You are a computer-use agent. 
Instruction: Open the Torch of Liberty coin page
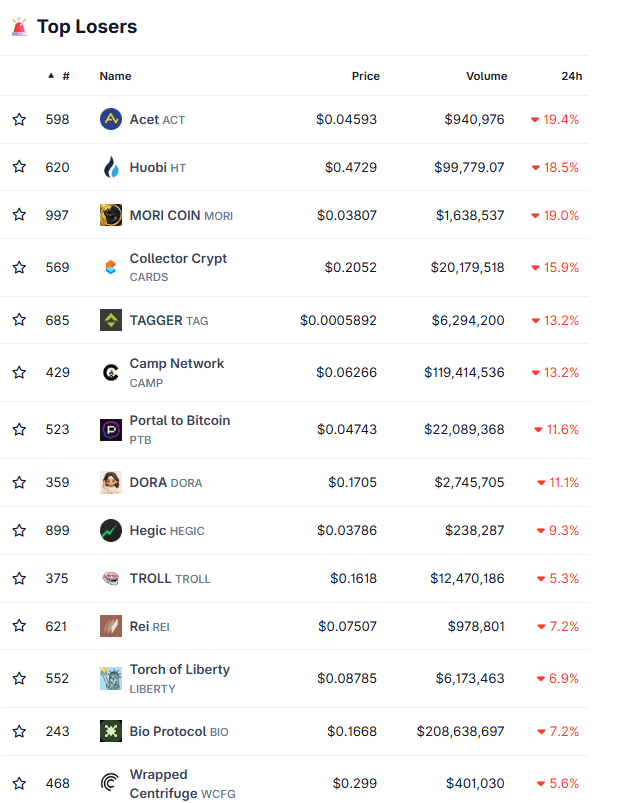click(179, 670)
